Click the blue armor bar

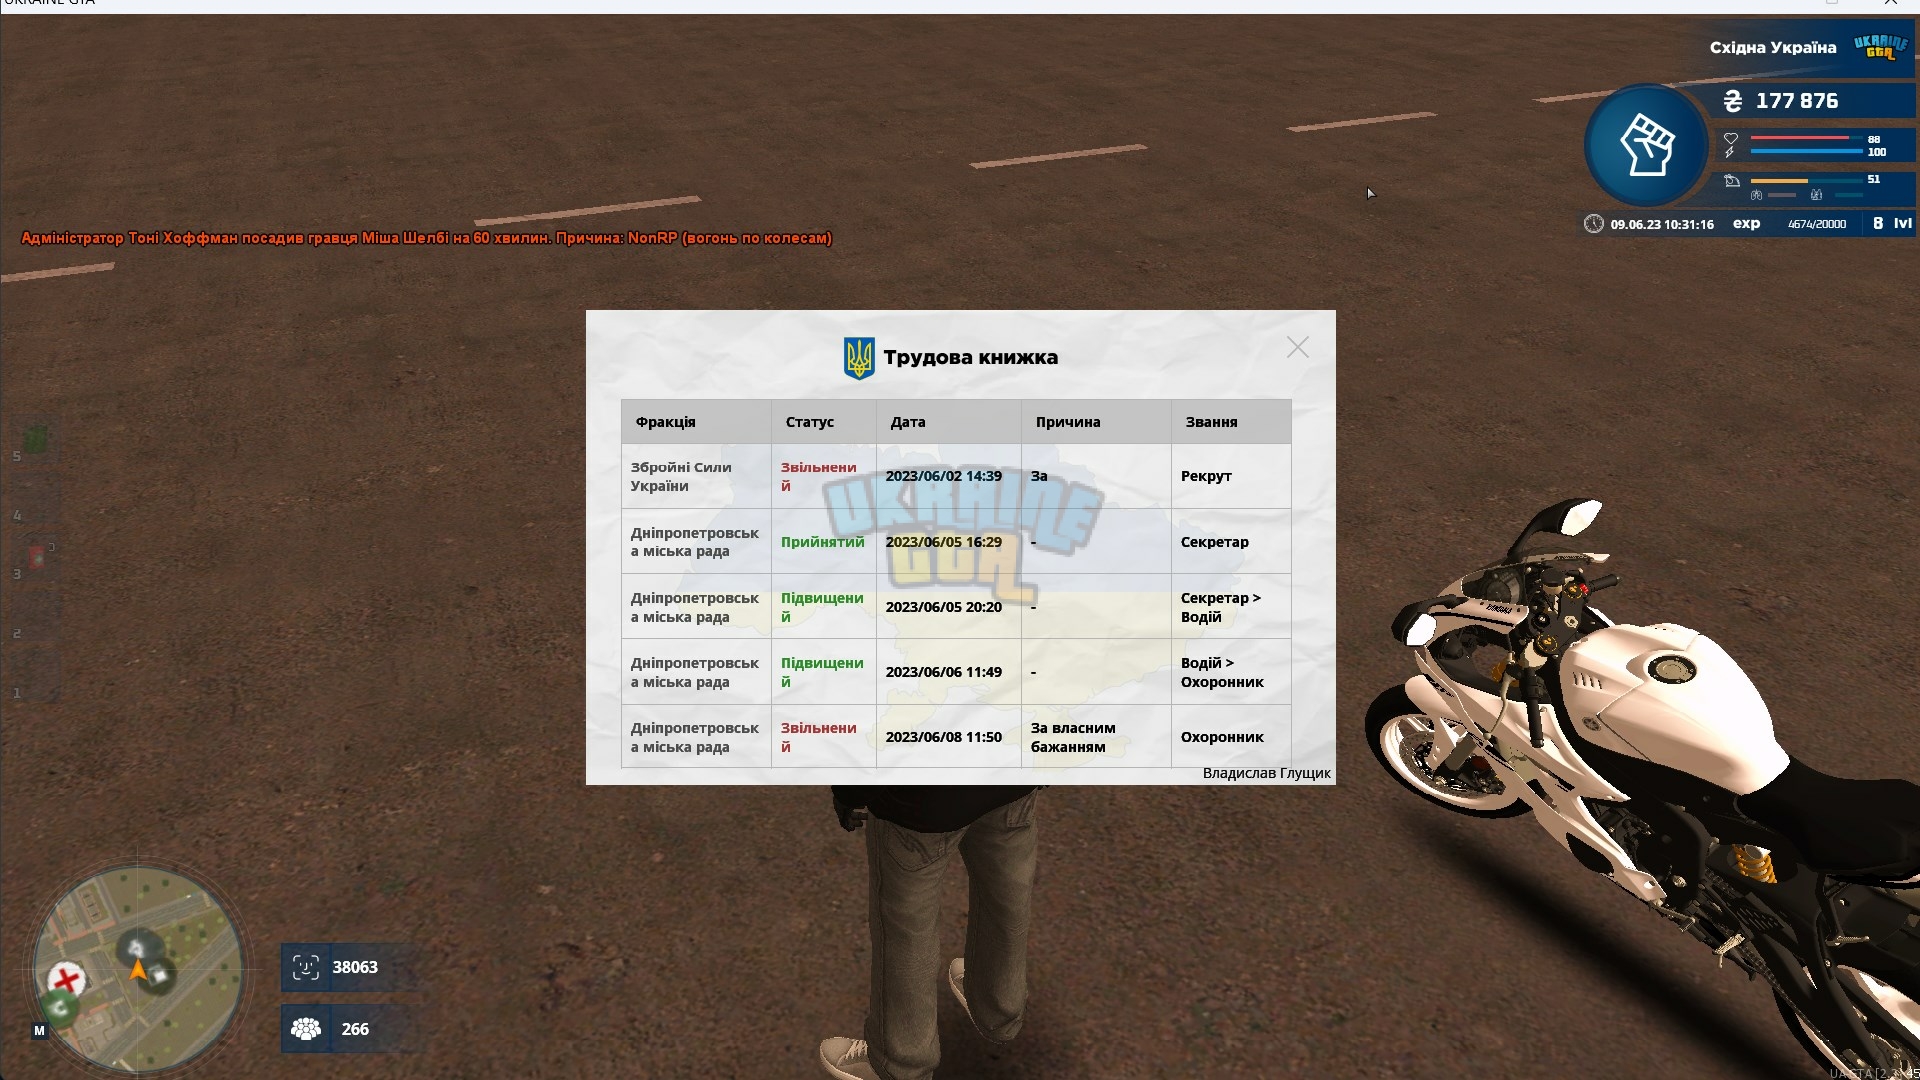click(1806, 152)
